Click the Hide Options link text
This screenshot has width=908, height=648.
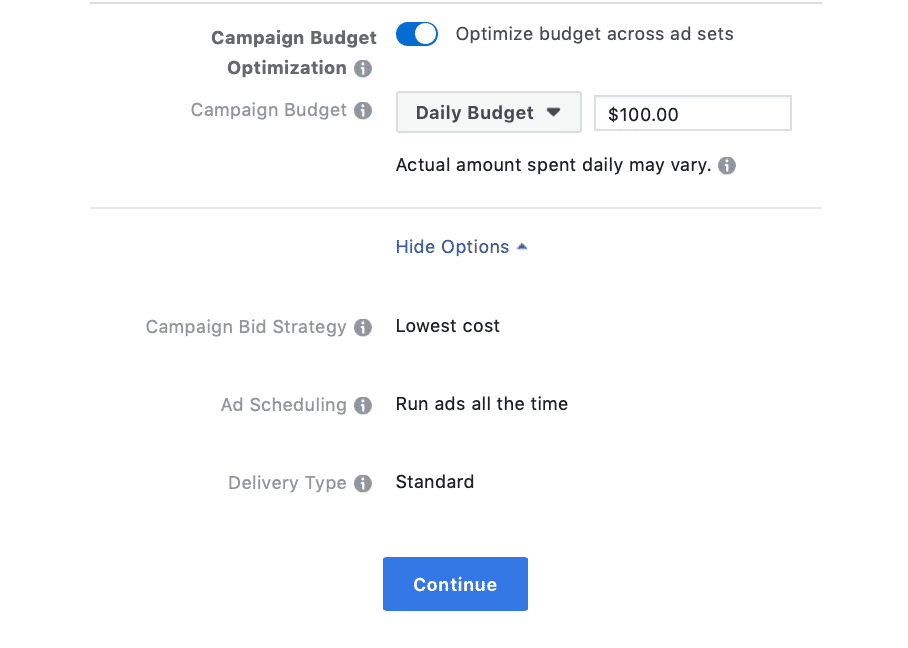point(452,247)
